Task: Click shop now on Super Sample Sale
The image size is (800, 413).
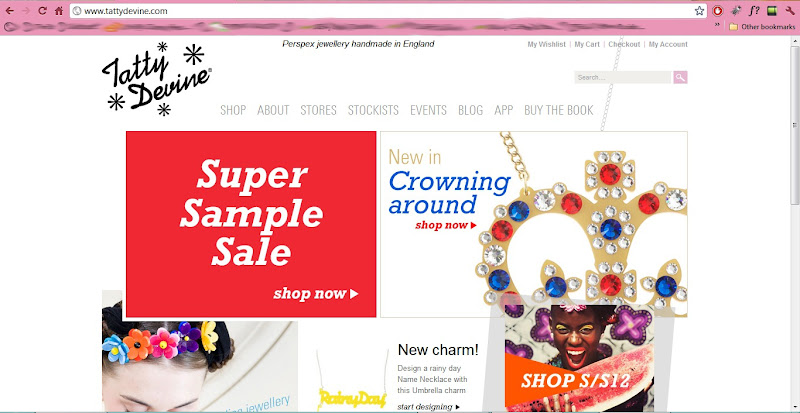Action: point(316,294)
